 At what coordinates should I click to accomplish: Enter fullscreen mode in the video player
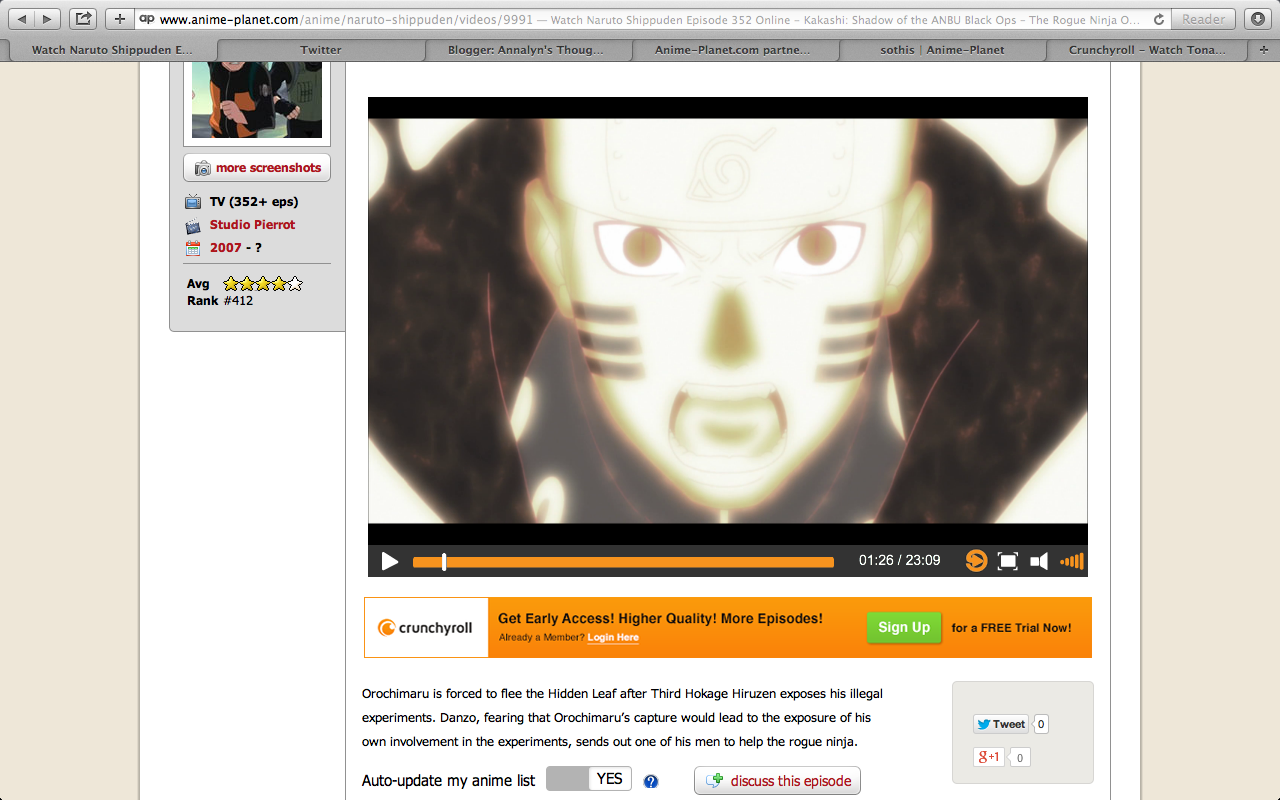coord(1008,561)
